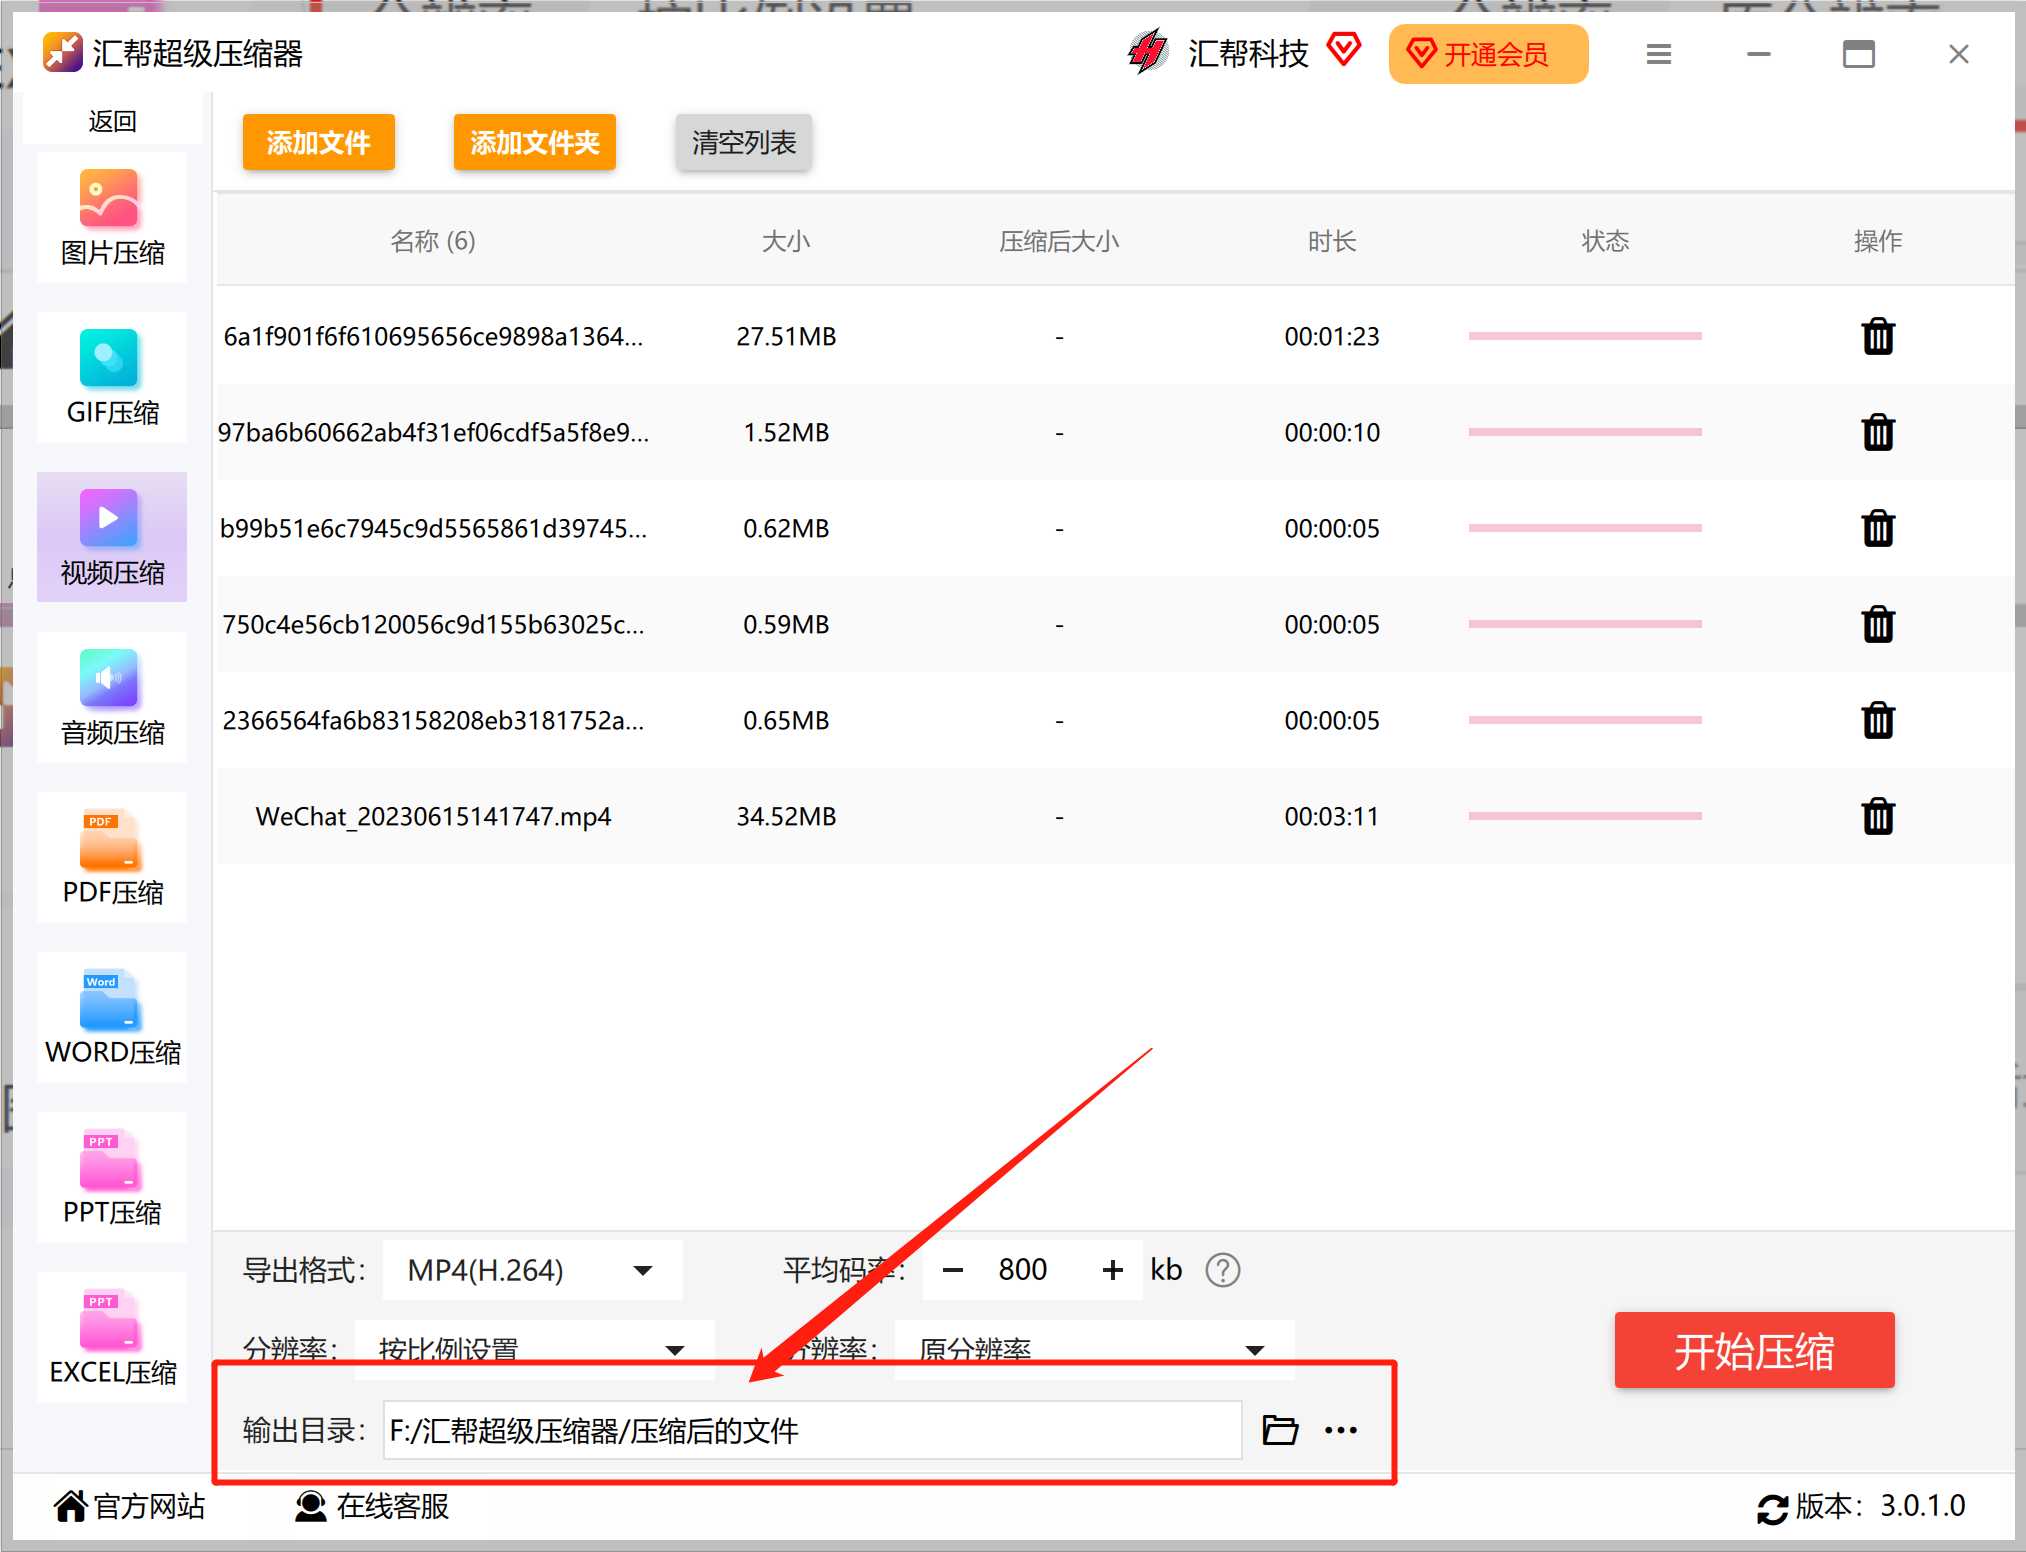Click the 汇帮科技 brand logo
2026x1552 pixels.
1148,52
